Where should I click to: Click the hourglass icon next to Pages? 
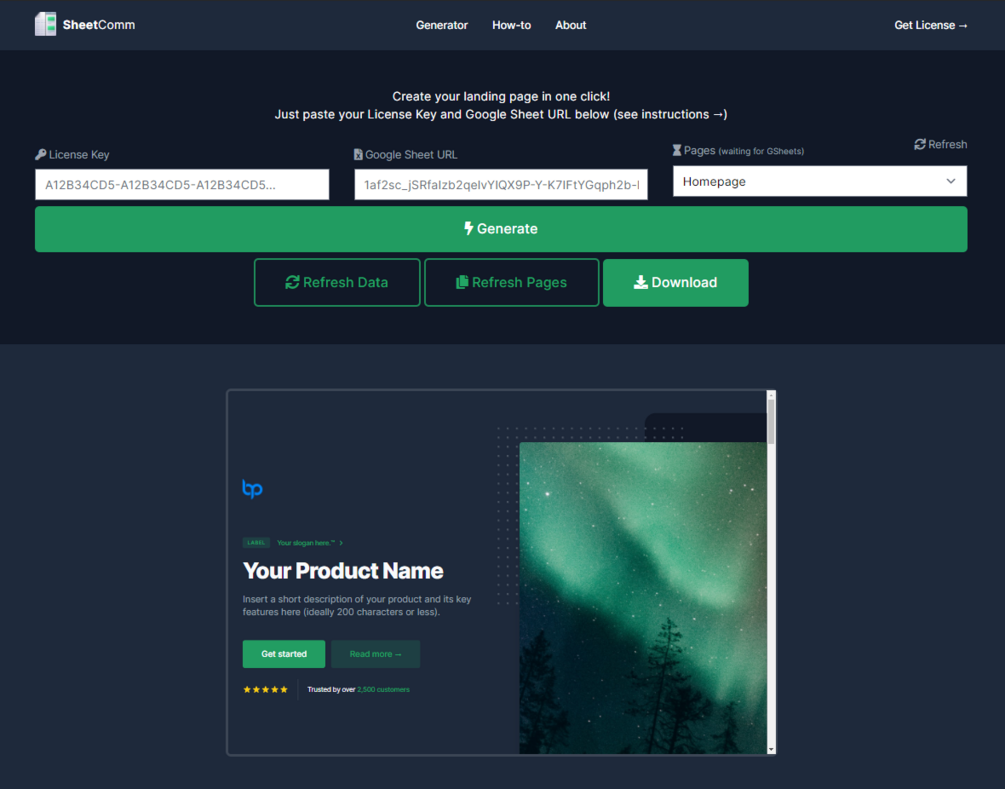click(677, 150)
